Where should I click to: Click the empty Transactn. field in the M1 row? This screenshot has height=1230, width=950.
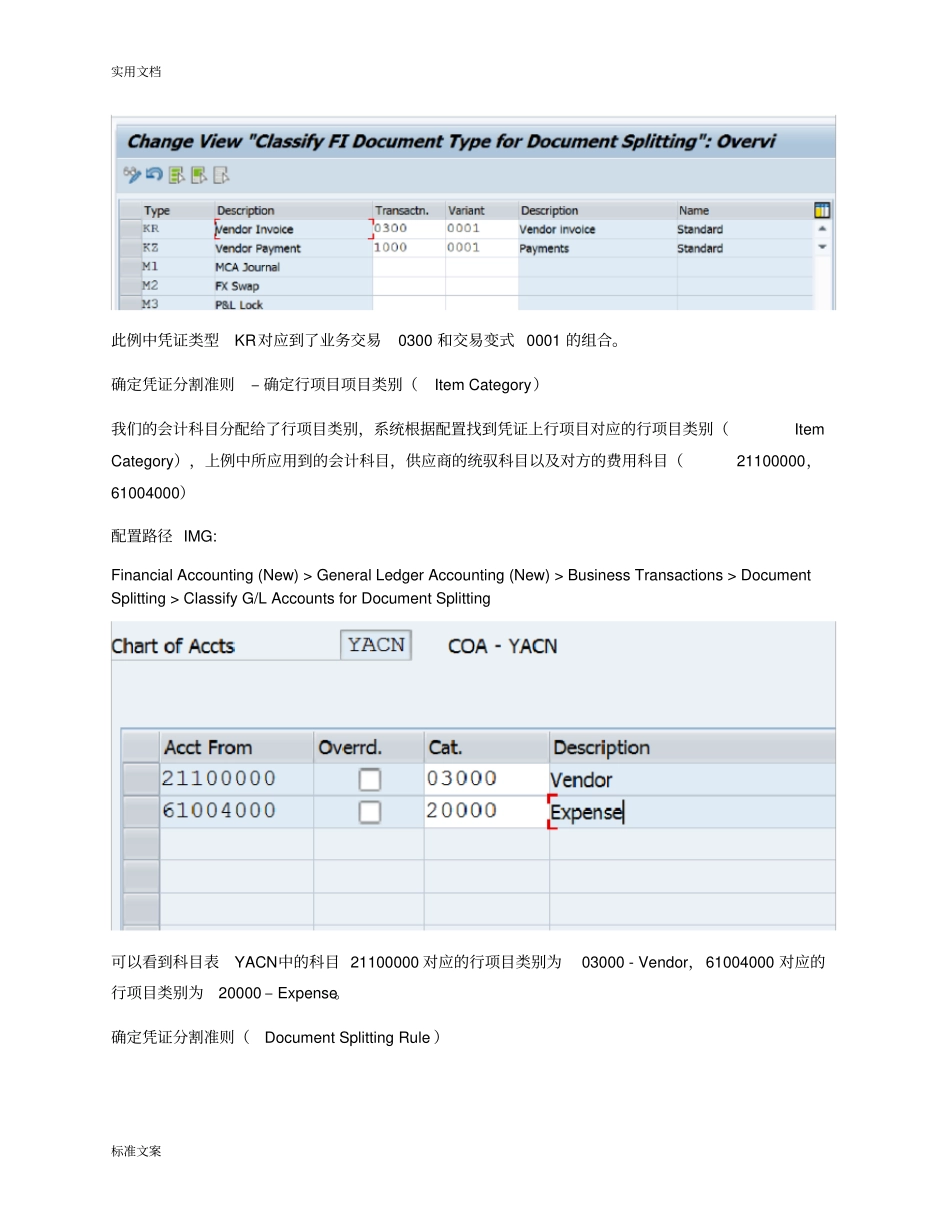point(408,267)
